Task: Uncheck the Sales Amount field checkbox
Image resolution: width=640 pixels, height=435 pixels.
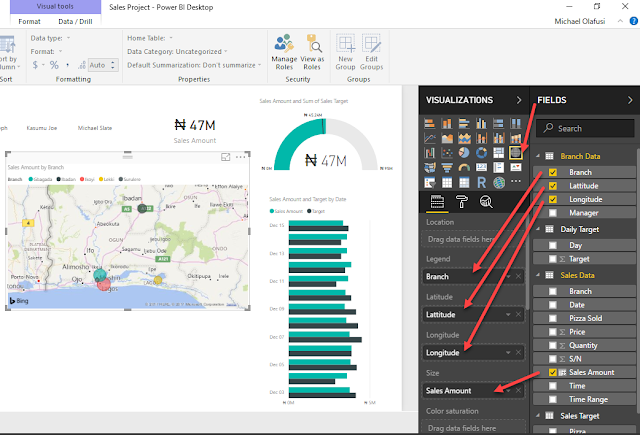Action: (553, 372)
